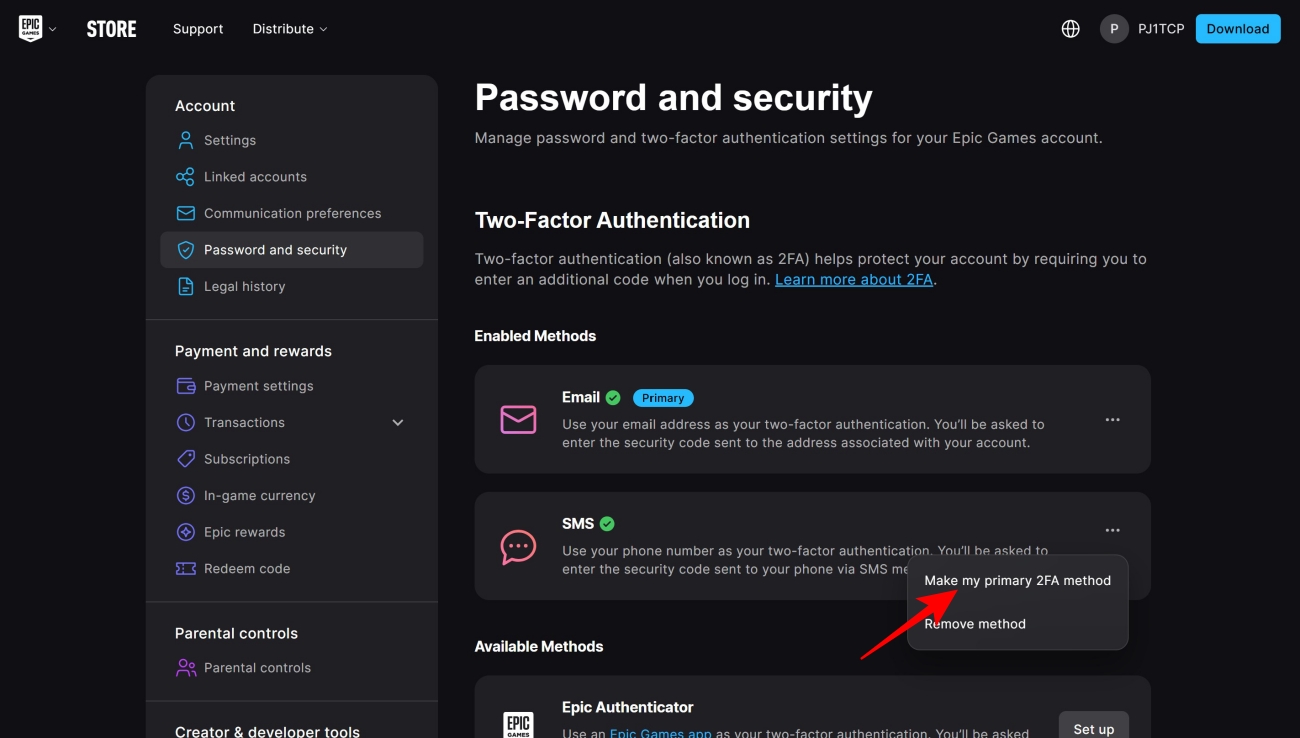
Task: Open the Email method three-dots menu
Action: (x=1112, y=420)
